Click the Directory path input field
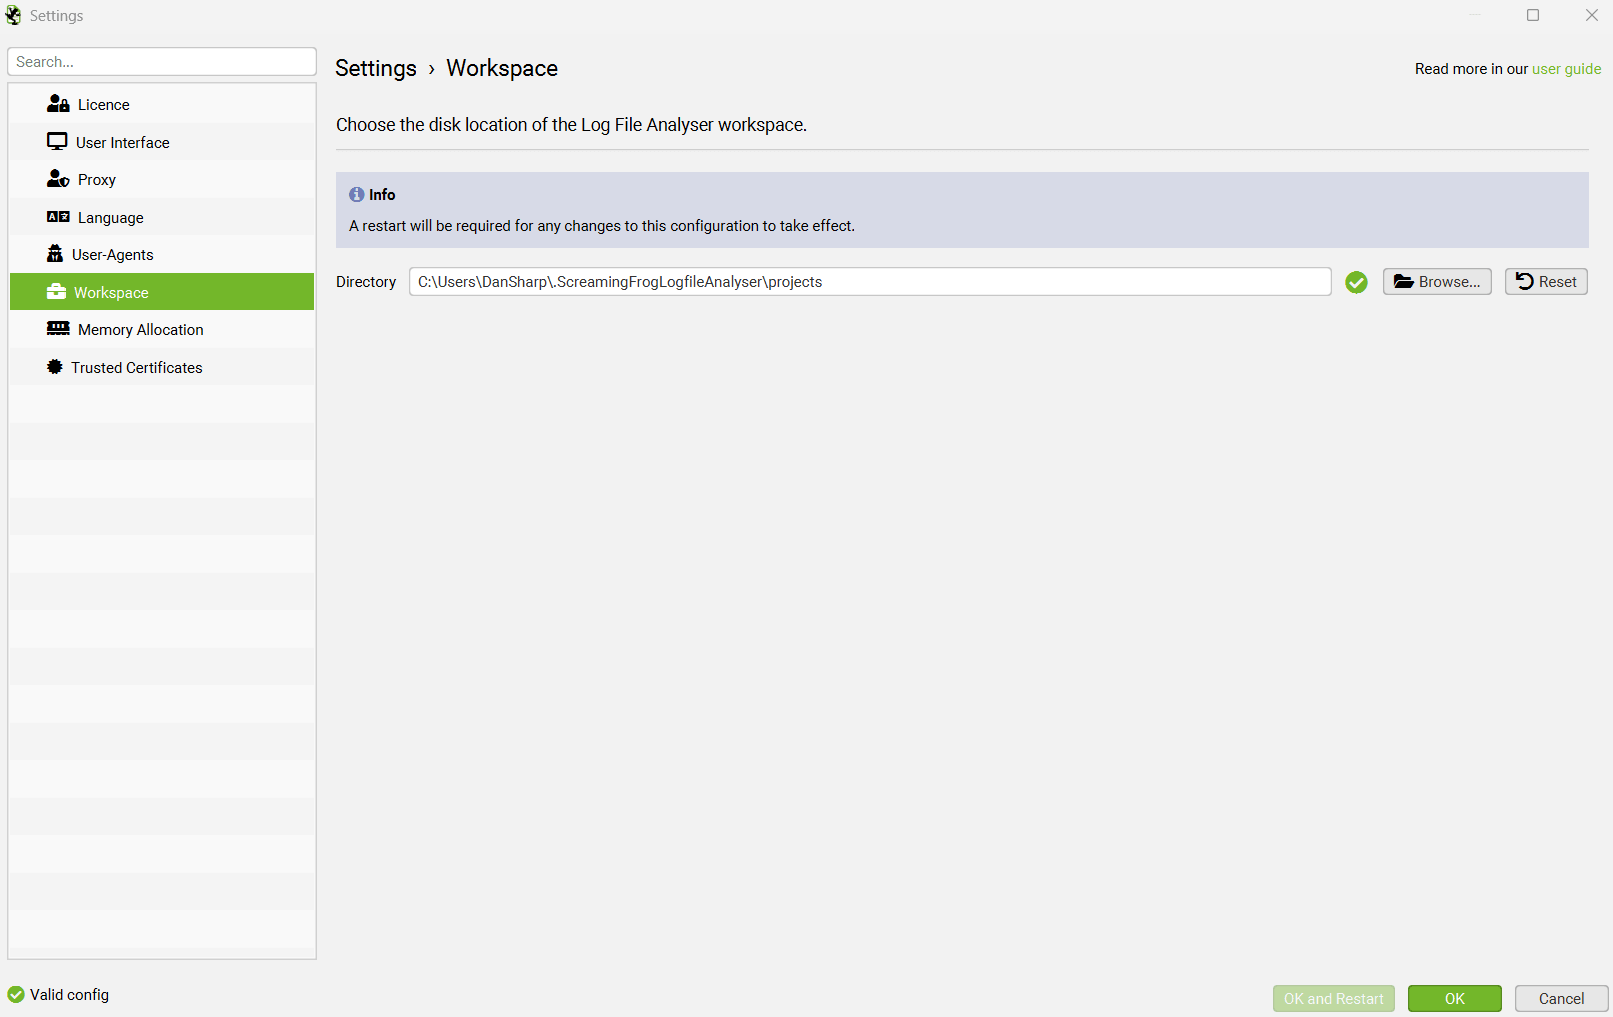This screenshot has height=1017, width=1613. point(870,282)
